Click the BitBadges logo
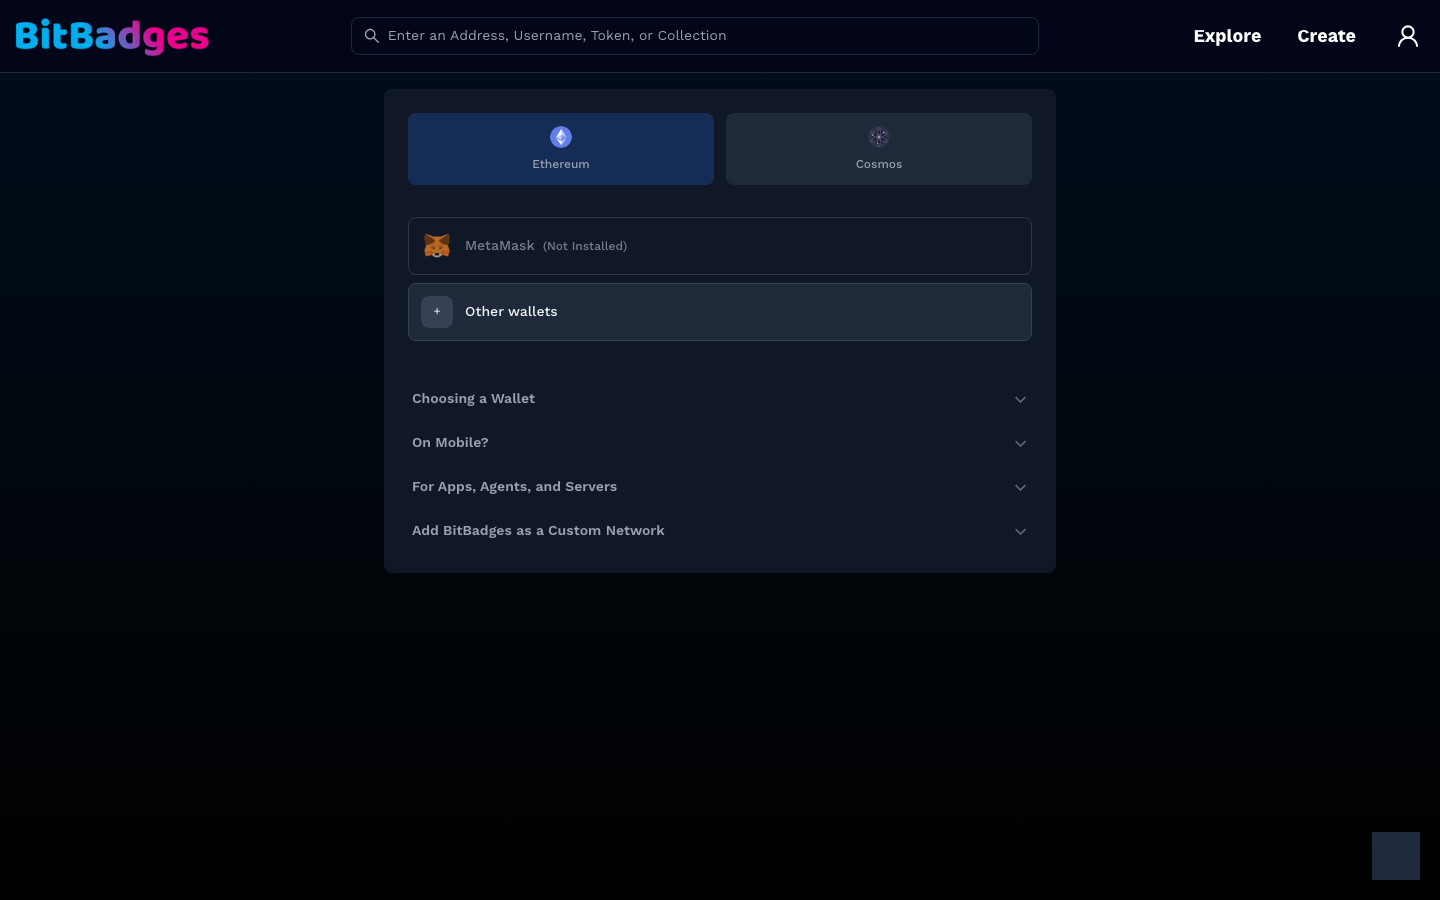This screenshot has width=1440, height=900. pyautogui.click(x=112, y=36)
